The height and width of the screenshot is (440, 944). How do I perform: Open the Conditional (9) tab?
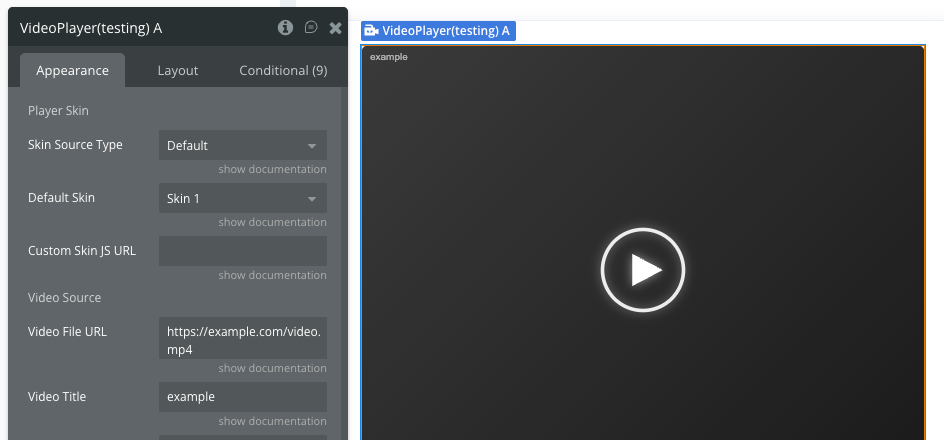click(283, 70)
